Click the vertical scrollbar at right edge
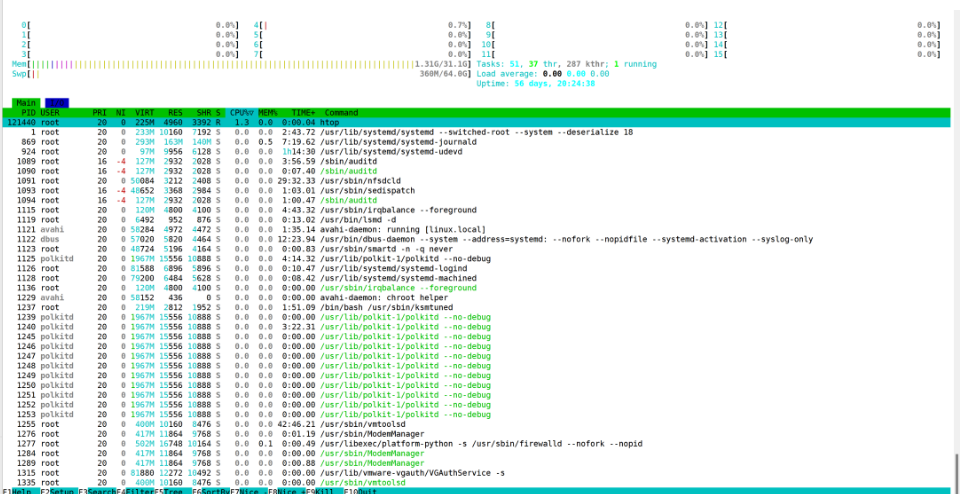This screenshot has height=494, width=960. point(956,470)
